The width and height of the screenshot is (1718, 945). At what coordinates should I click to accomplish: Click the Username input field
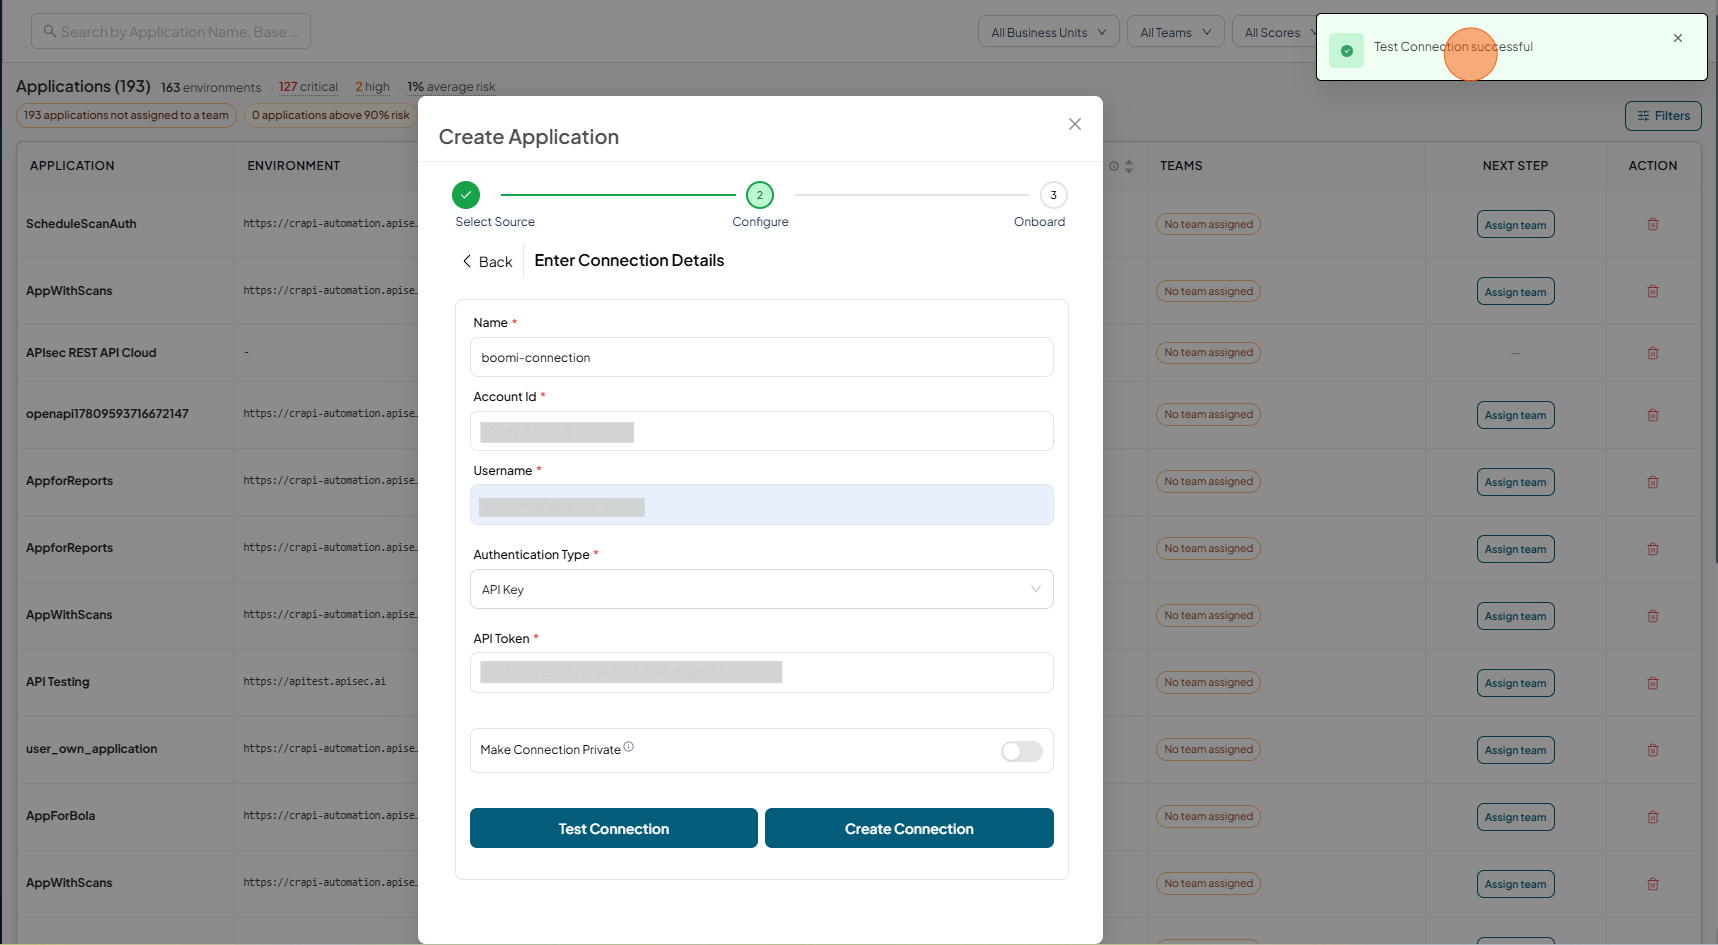pyautogui.click(x=762, y=505)
